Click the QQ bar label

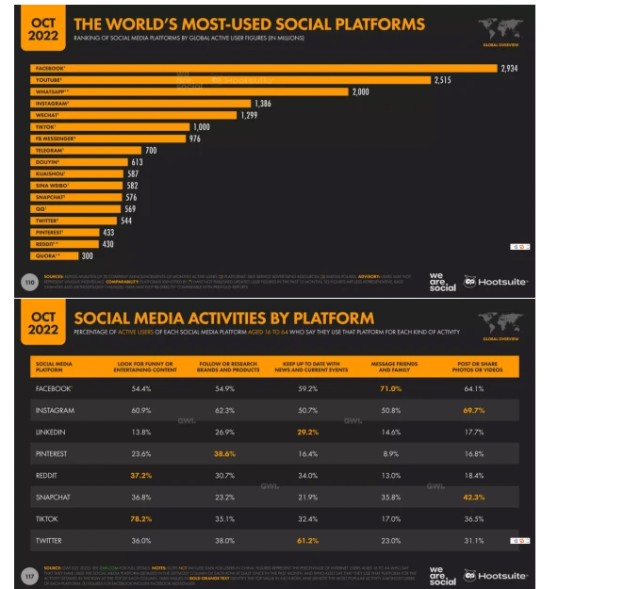[41, 209]
